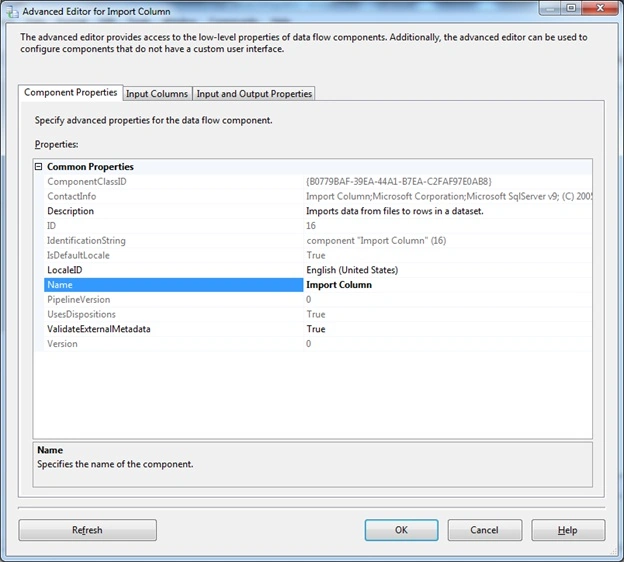Select the ContactInfo property row
The height and width of the screenshot is (562, 624).
click(174, 196)
